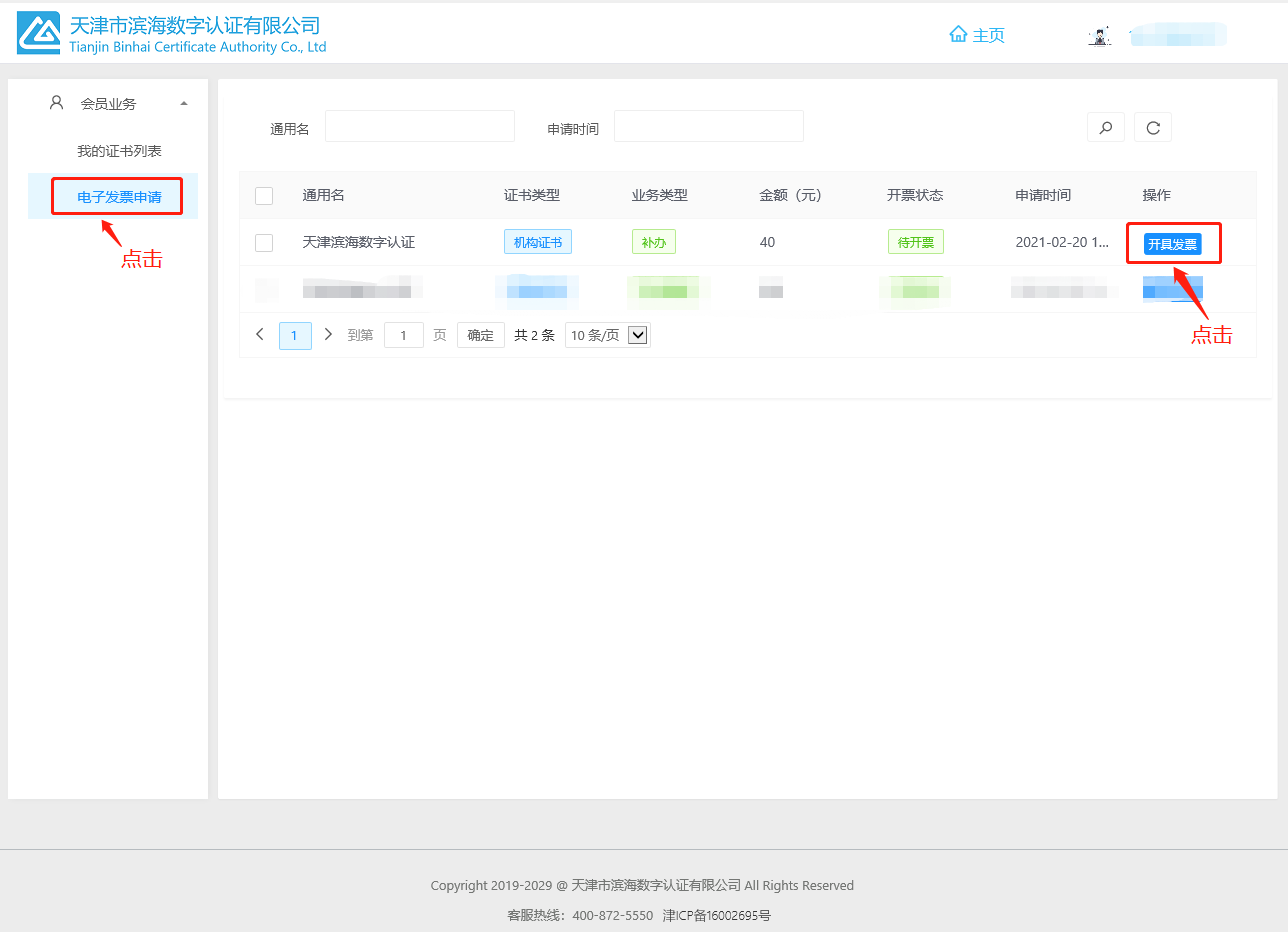1288x932 pixels.
Task: Click the 确定 pagination button
Action: [x=481, y=335]
